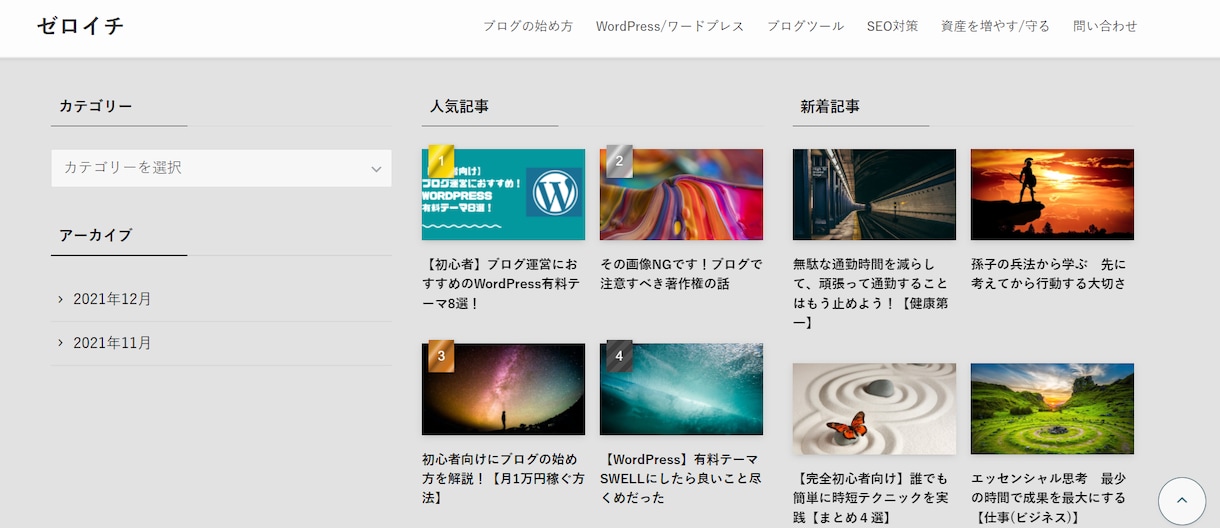Open the 資産を増やす/守る menu item
This screenshot has height=528, width=1220.
[x=995, y=27]
